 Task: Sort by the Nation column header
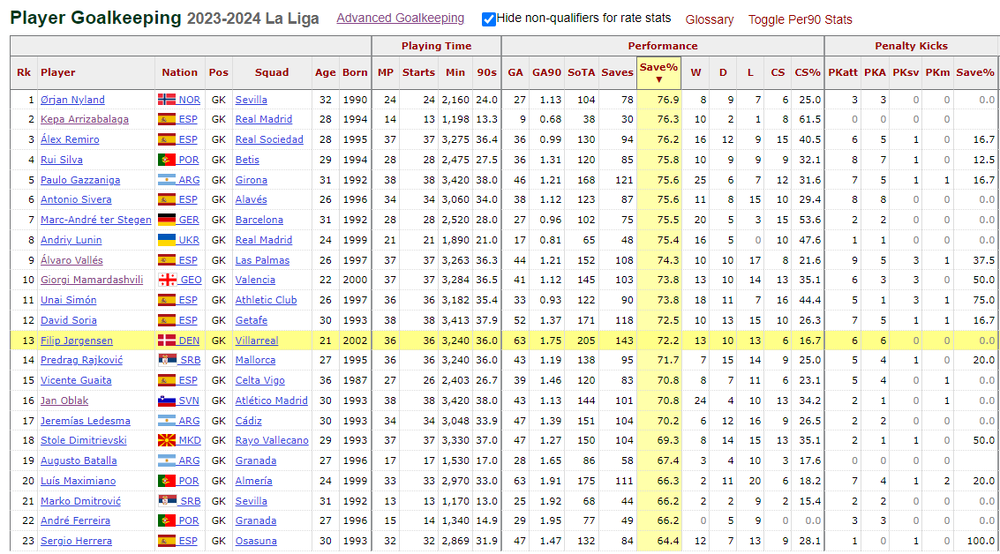click(179, 73)
